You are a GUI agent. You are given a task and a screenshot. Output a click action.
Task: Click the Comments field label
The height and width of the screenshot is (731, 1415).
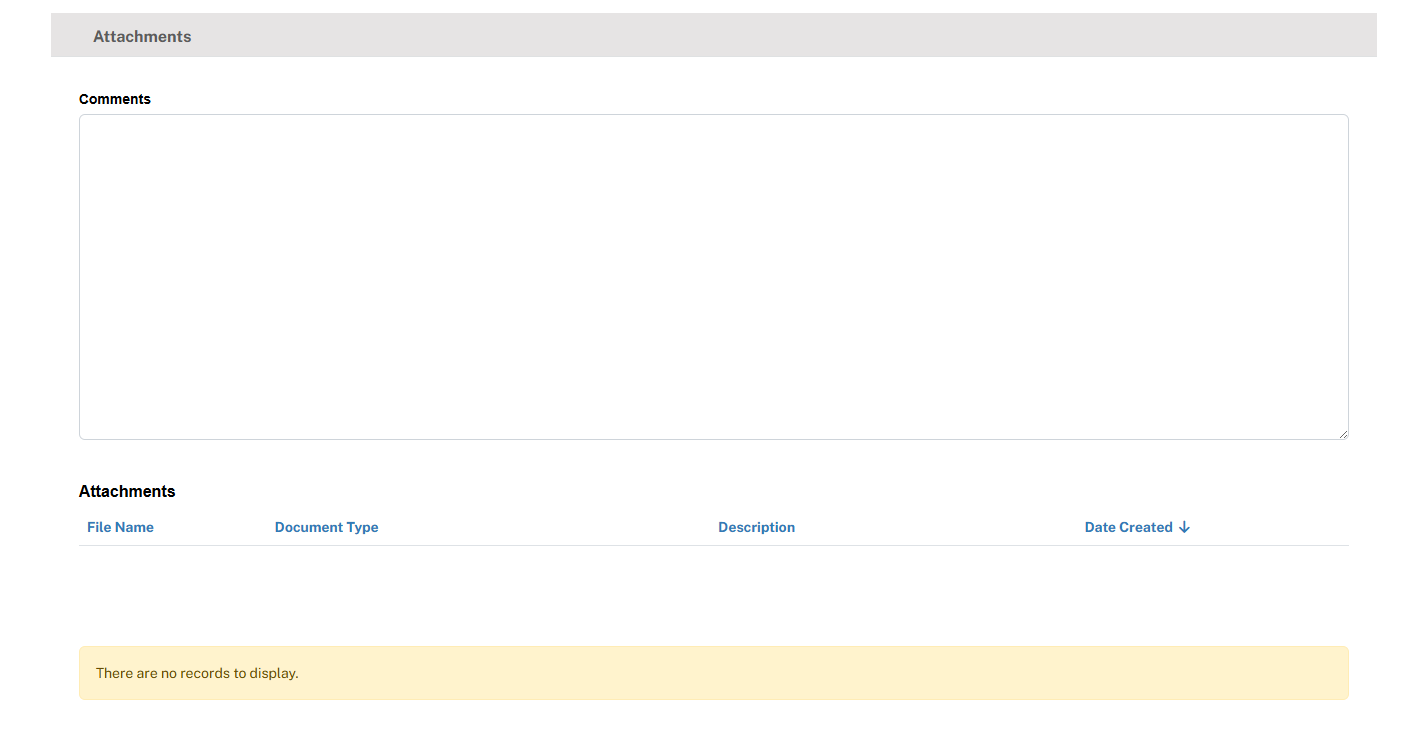pyautogui.click(x=115, y=99)
